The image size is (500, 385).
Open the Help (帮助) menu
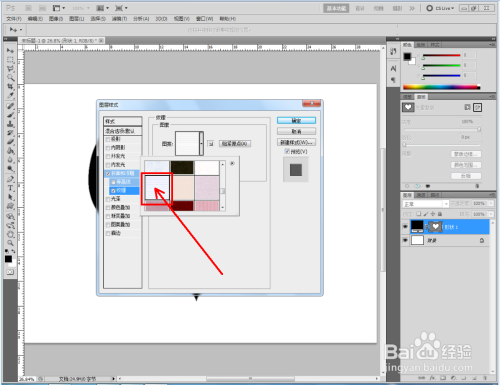pos(228,19)
